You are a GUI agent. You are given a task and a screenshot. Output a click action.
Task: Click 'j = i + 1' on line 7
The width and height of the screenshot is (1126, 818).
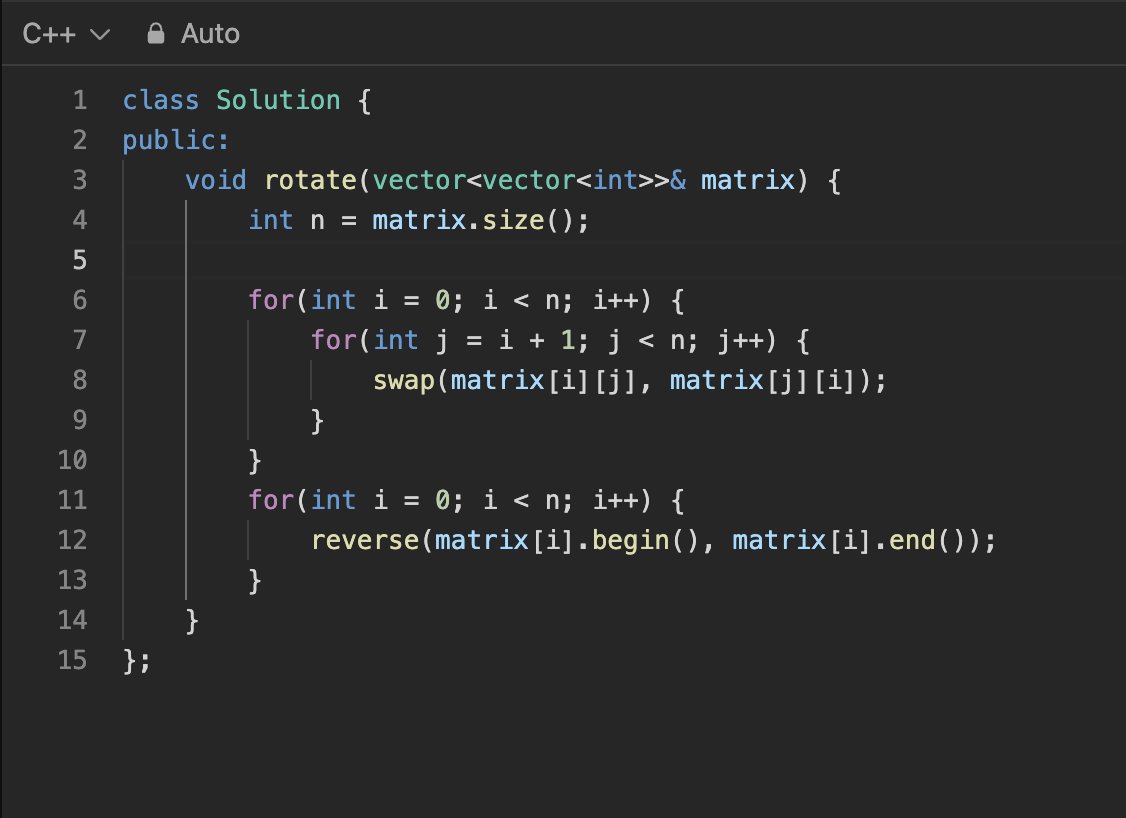(x=508, y=340)
